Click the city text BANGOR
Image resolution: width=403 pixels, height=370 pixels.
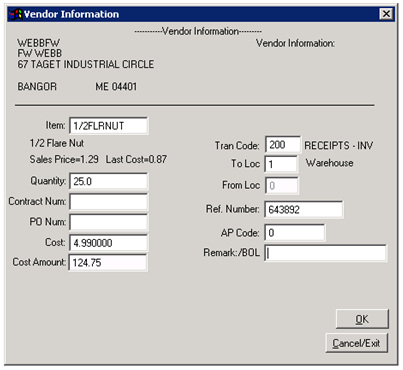(x=37, y=87)
